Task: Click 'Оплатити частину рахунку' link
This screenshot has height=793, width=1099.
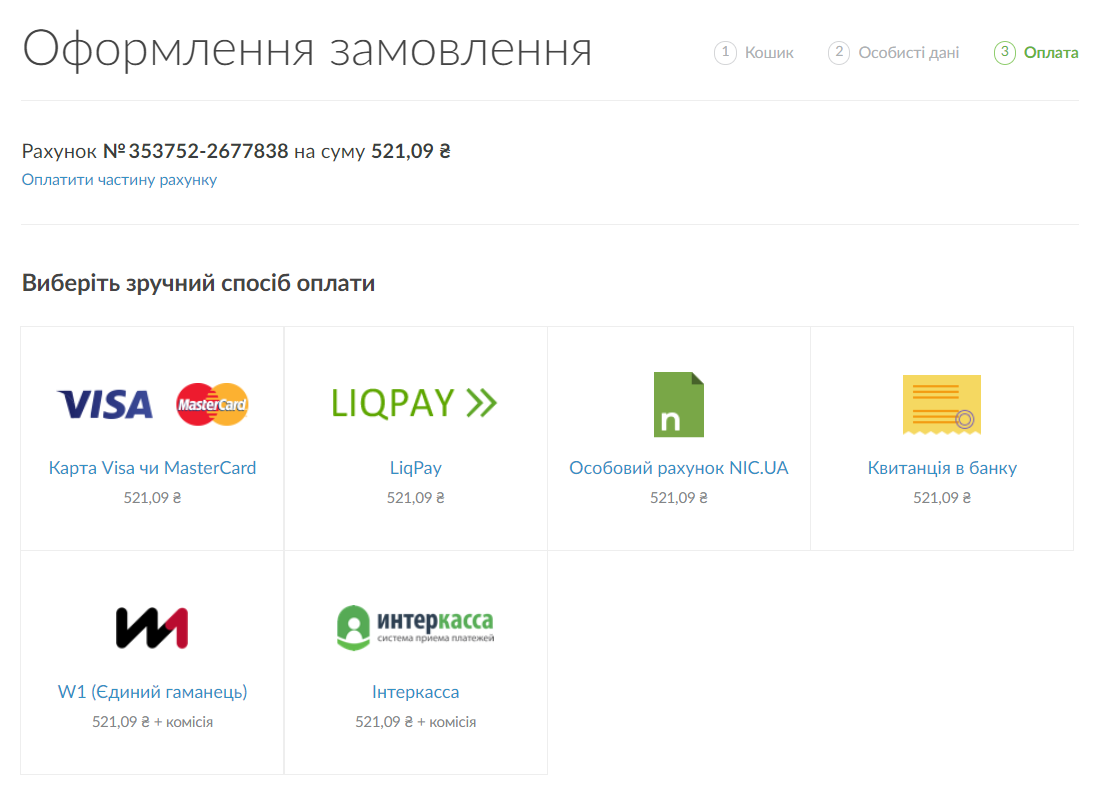Action: pos(119,180)
